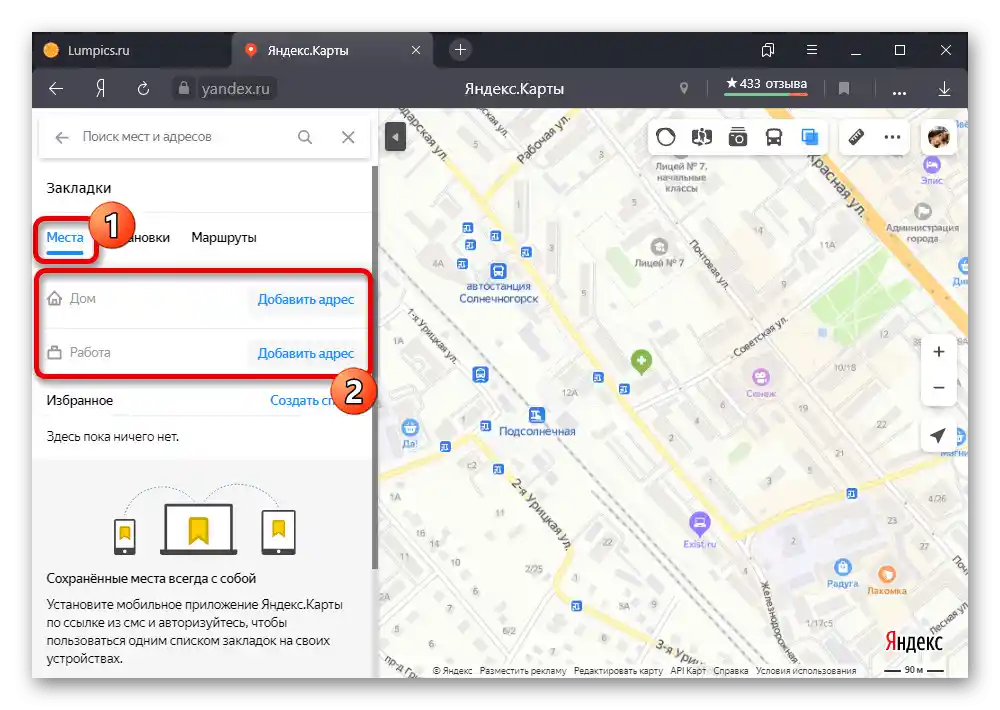Image resolution: width=1000 pixels, height=710 pixels.
Task: Click Добавить адрес for Работа
Action: point(305,353)
